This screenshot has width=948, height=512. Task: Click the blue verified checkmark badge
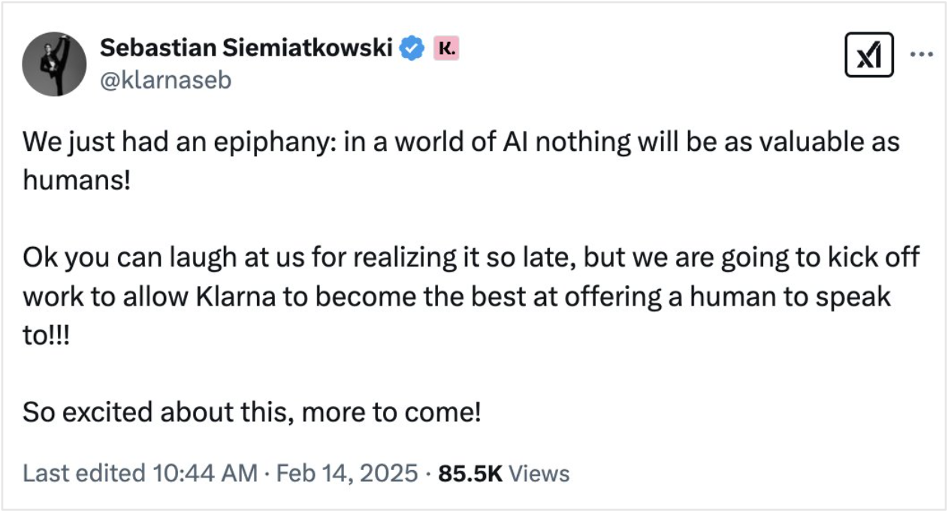coord(411,47)
